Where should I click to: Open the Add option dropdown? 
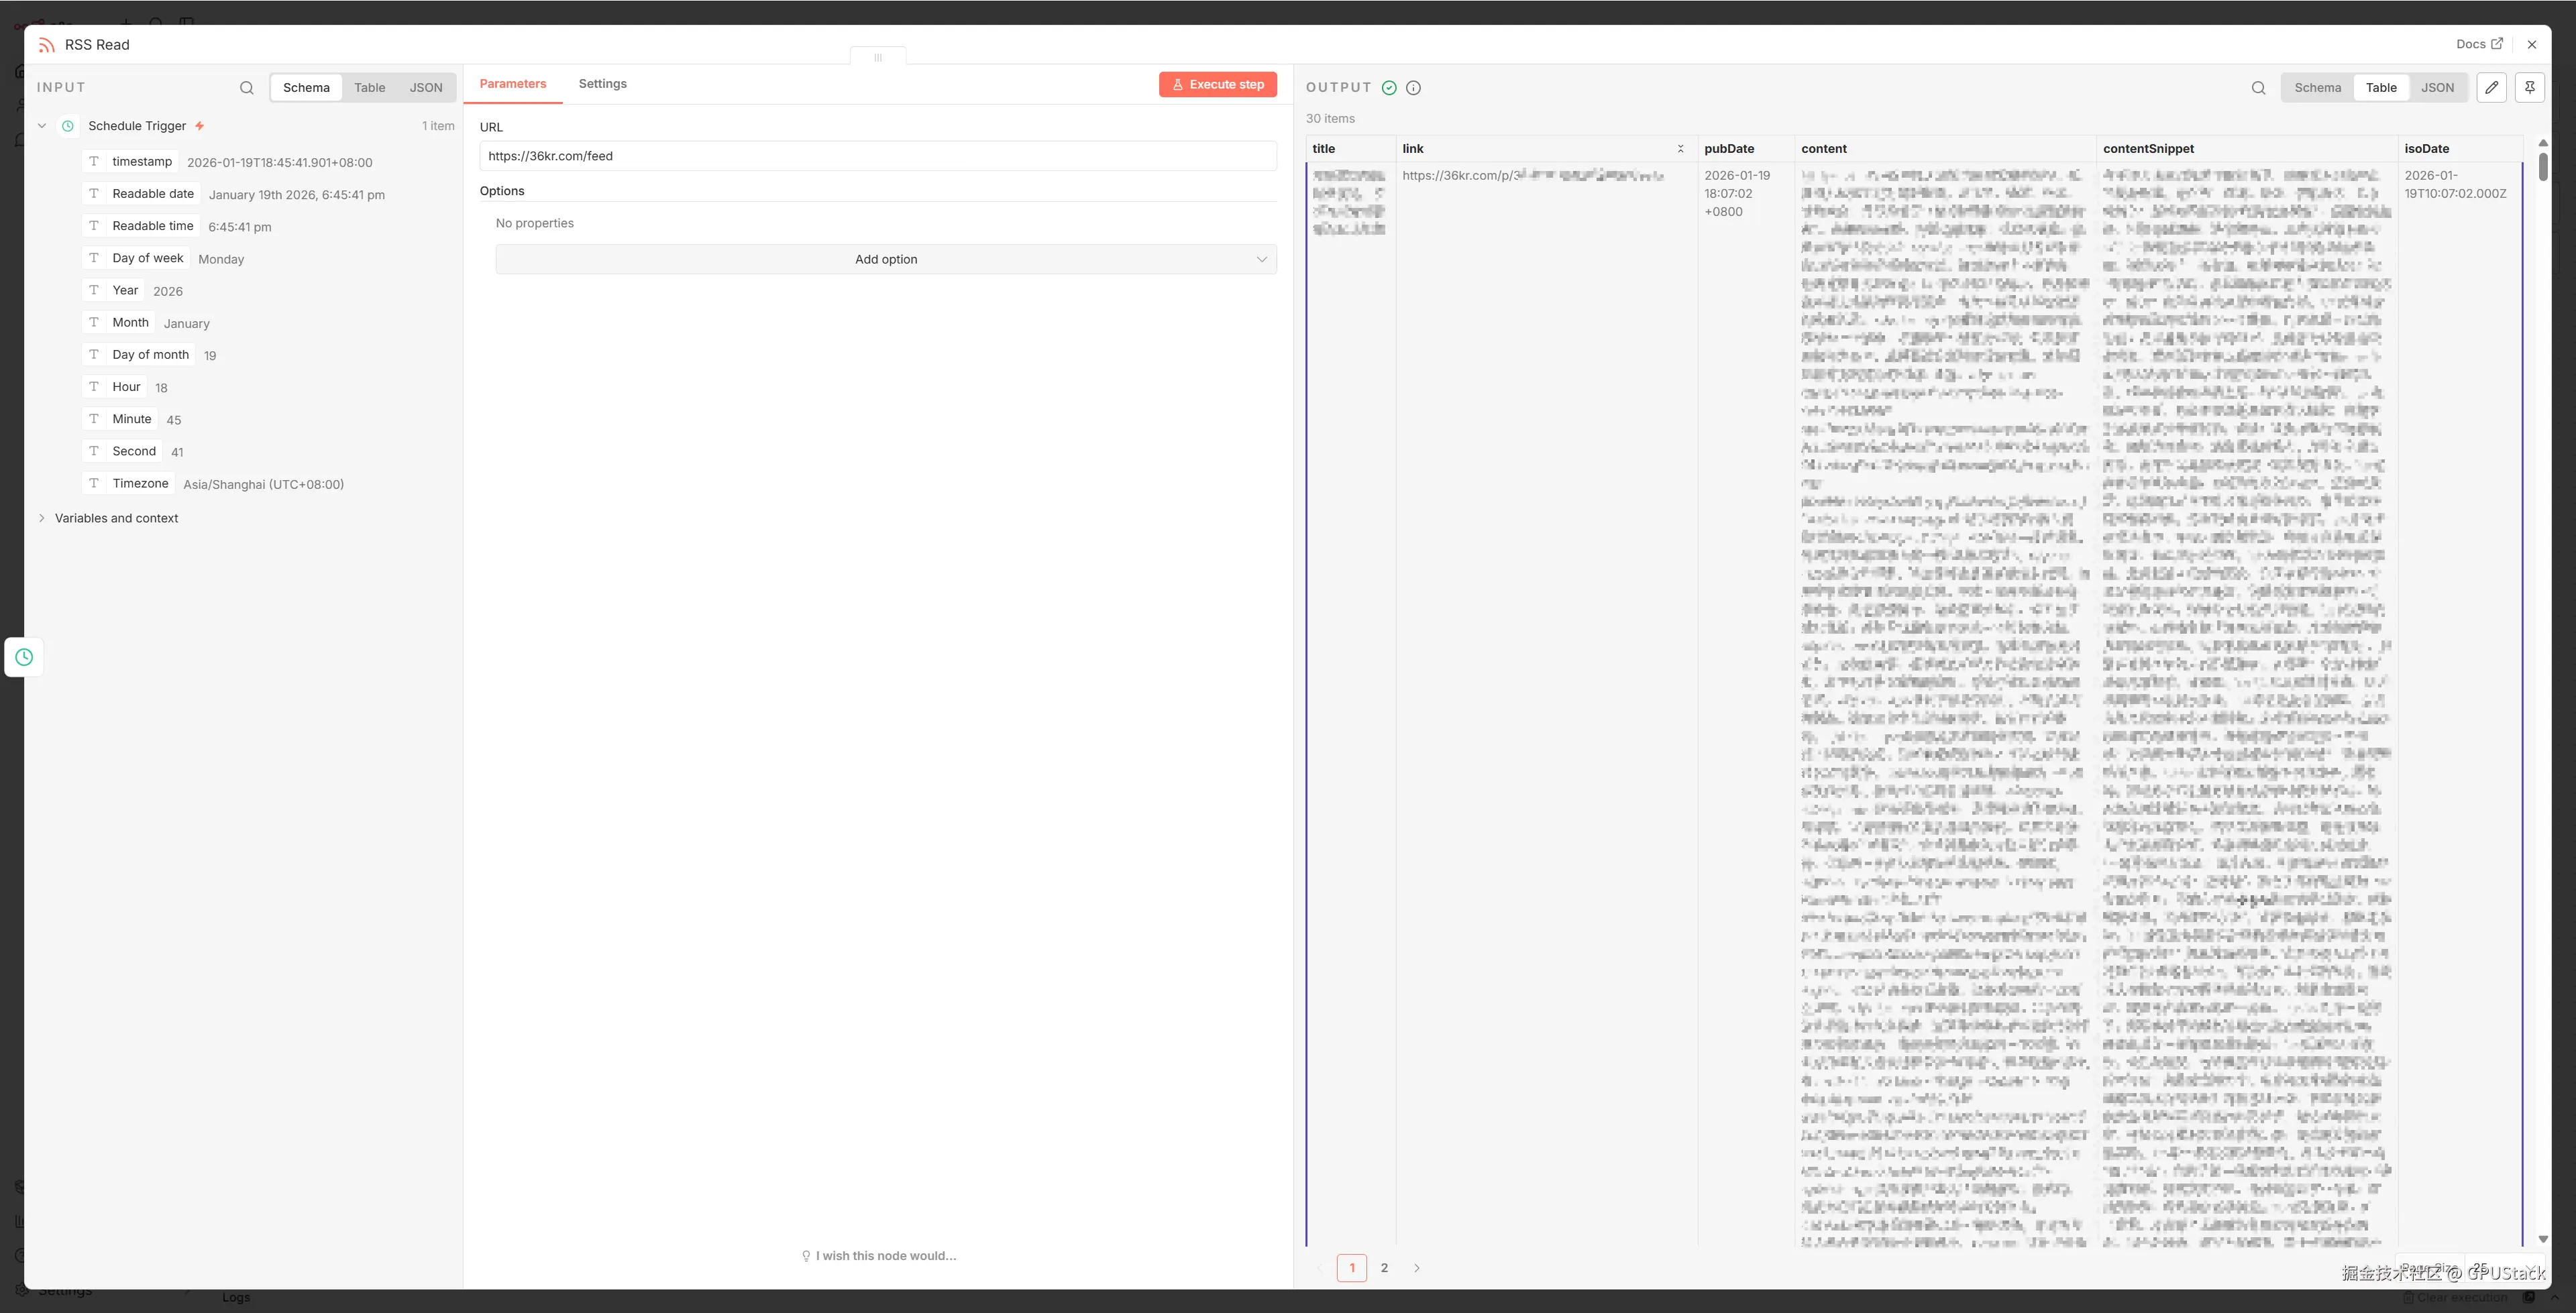click(x=885, y=259)
